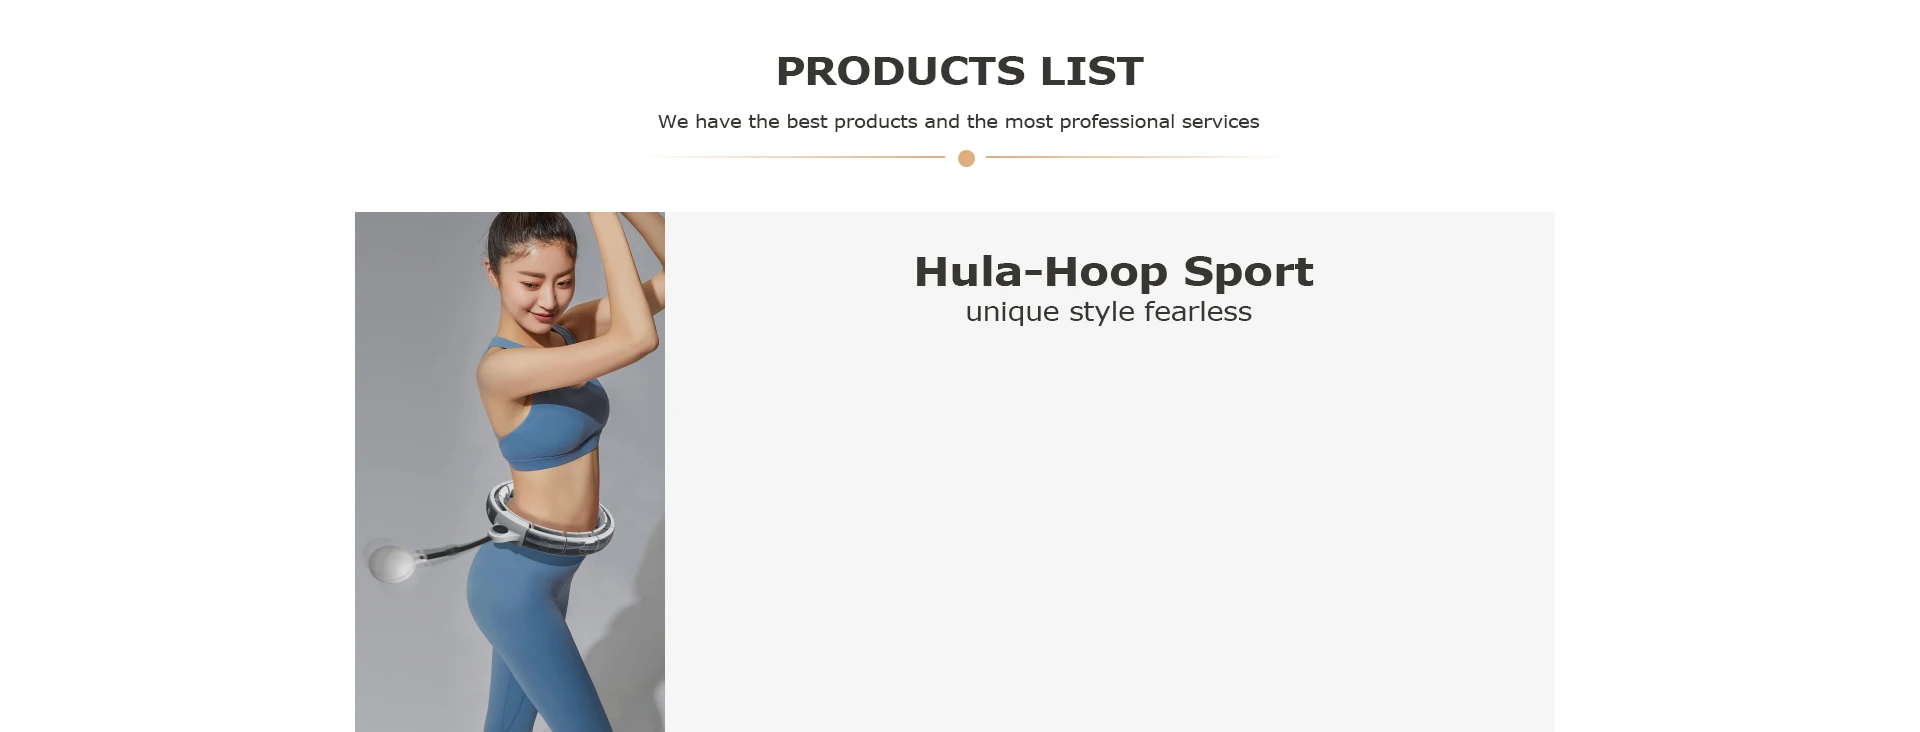Click the word 'Hula-Hoop' in product title

[x=1041, y=272]
